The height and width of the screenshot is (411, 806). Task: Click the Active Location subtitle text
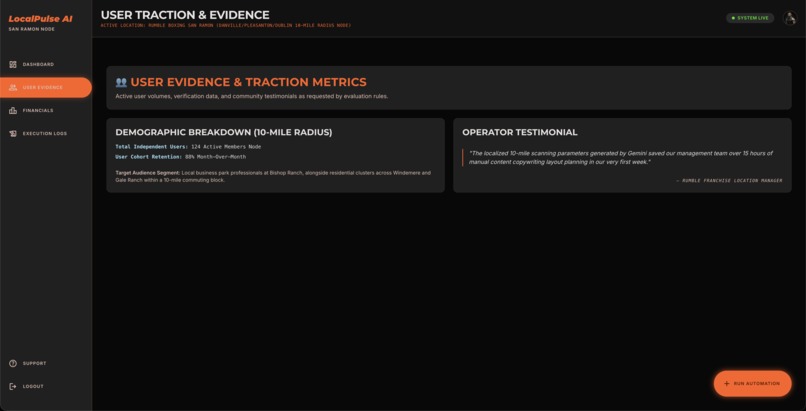click(226, 25)
